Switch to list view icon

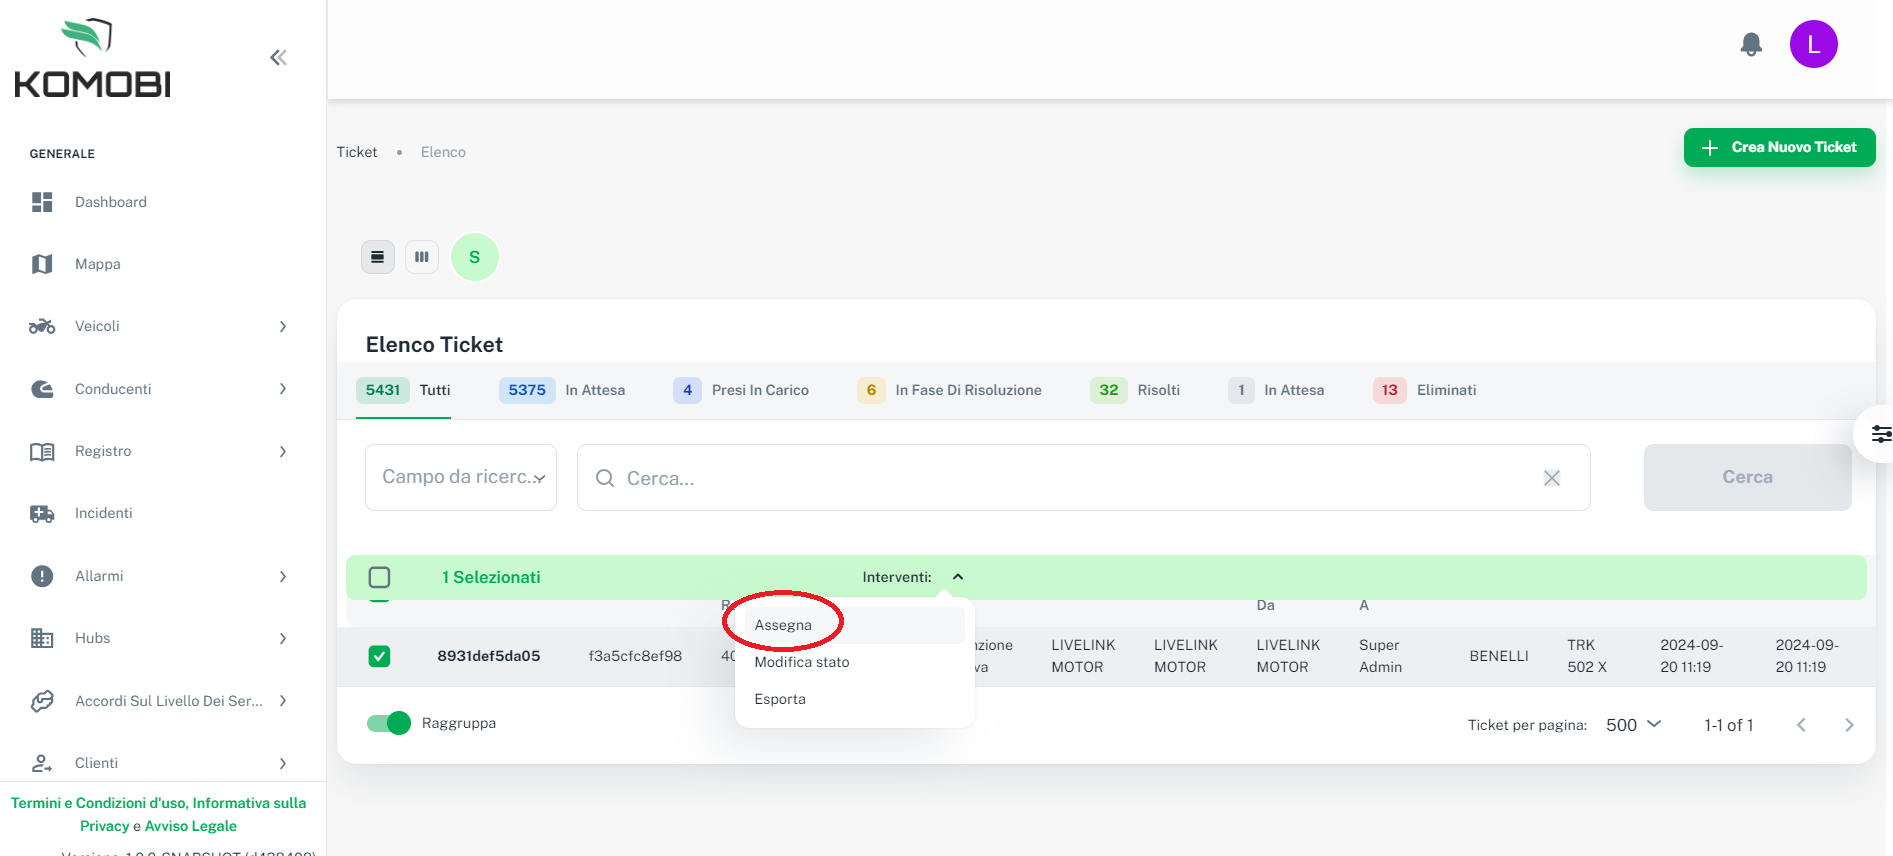377,257
